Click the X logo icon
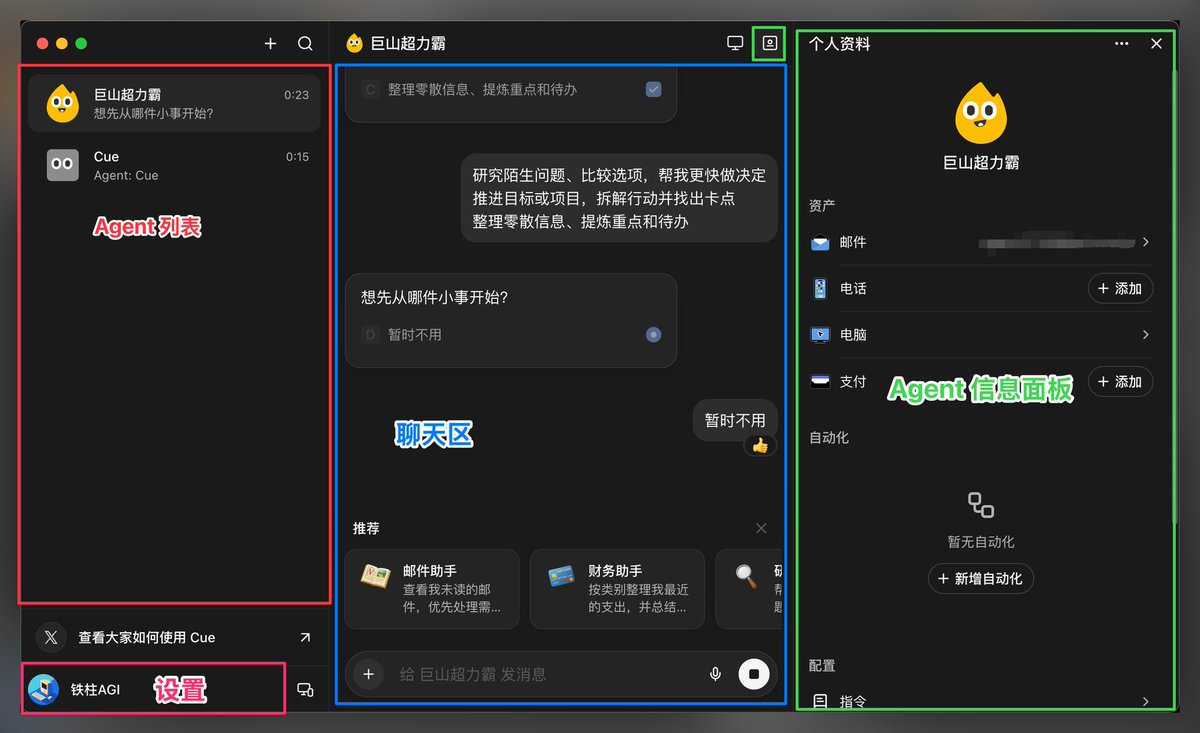The image size is (1200, 733). coord(52,637)
